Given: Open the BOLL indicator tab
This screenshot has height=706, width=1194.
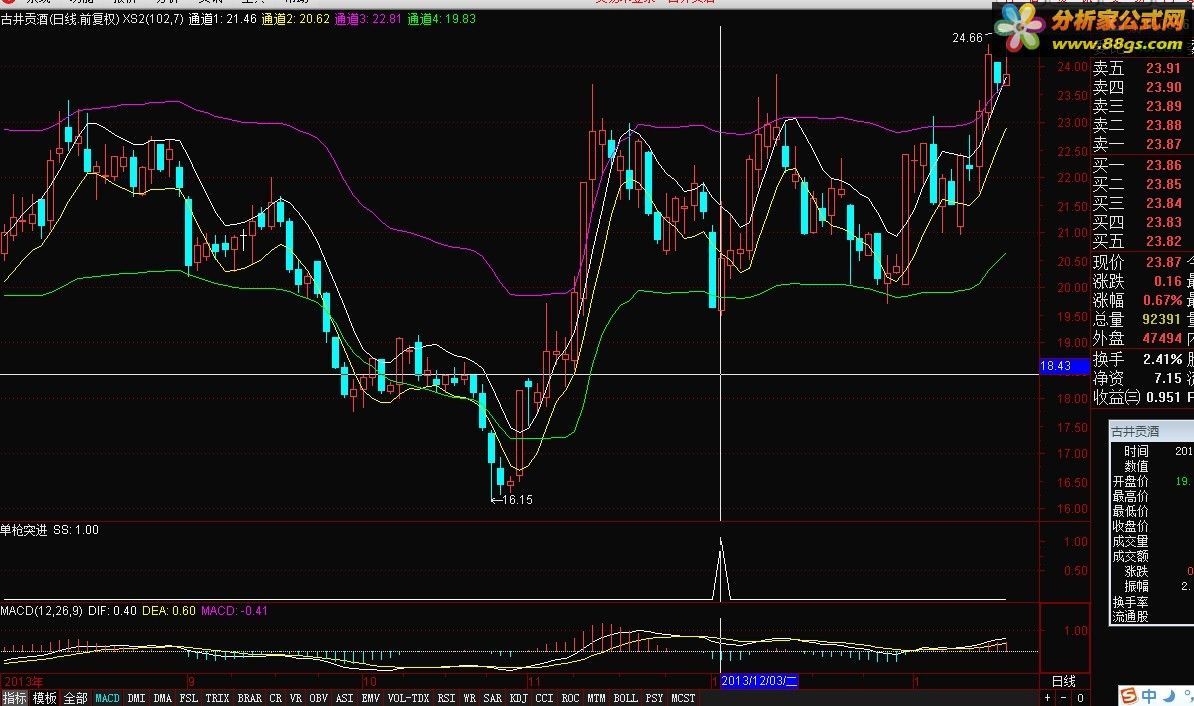Looking at the screenshot, I should (x=625, y=698).
